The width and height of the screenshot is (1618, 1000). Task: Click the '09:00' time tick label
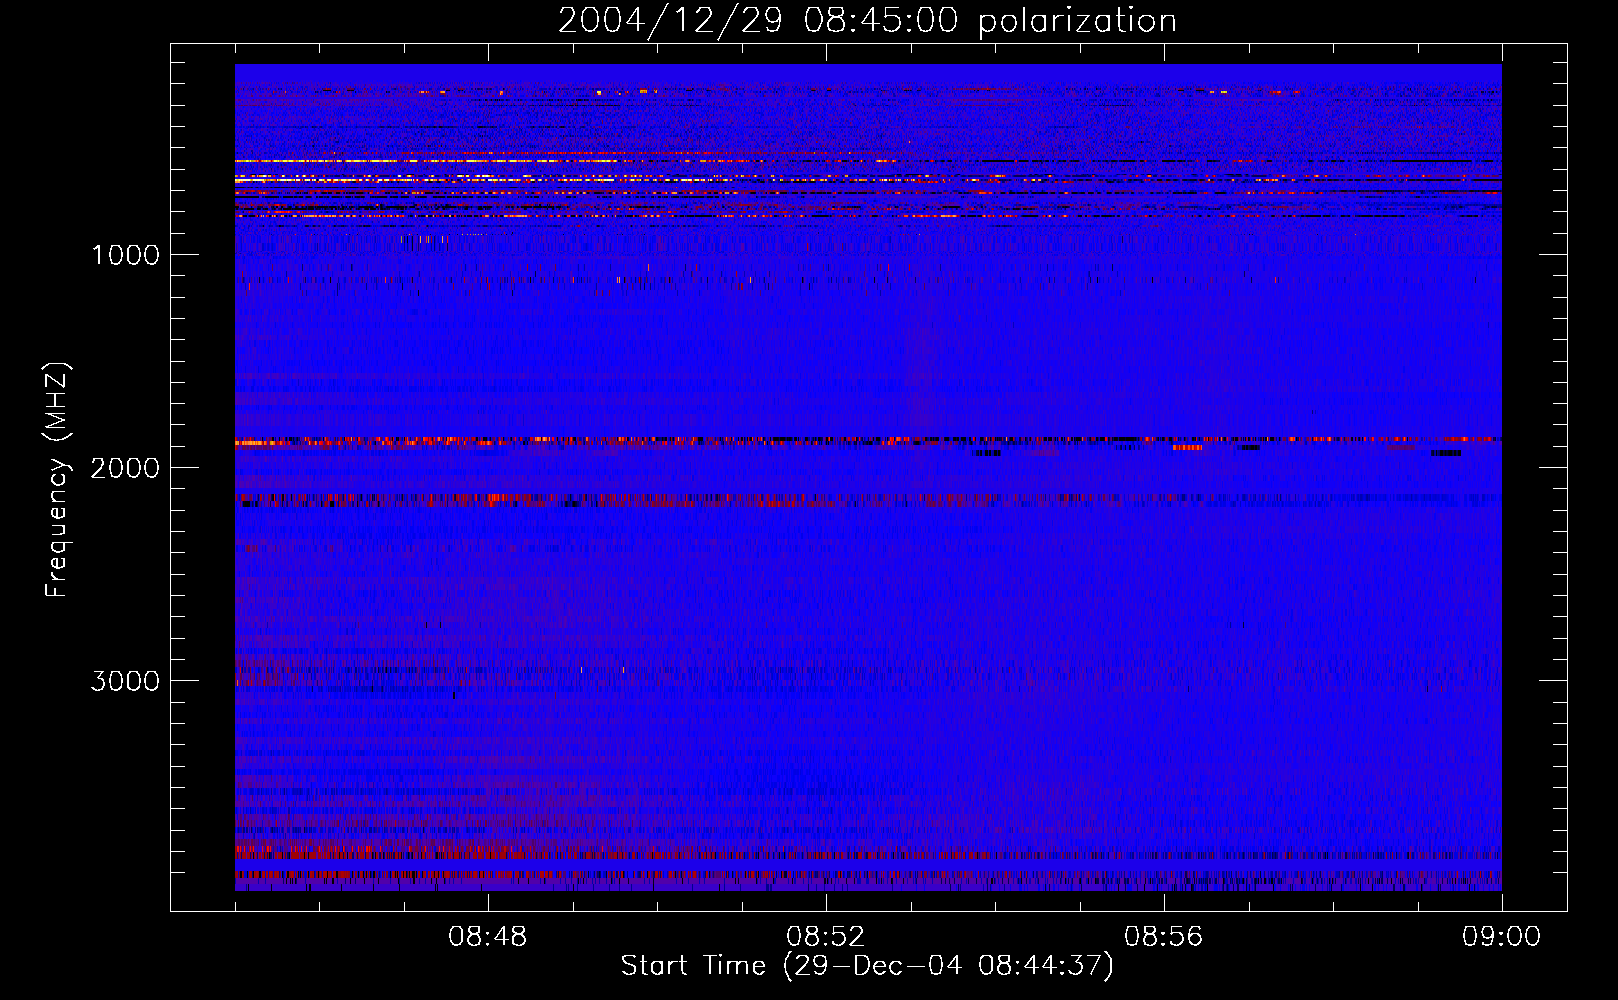click(x=1502, y=937)
